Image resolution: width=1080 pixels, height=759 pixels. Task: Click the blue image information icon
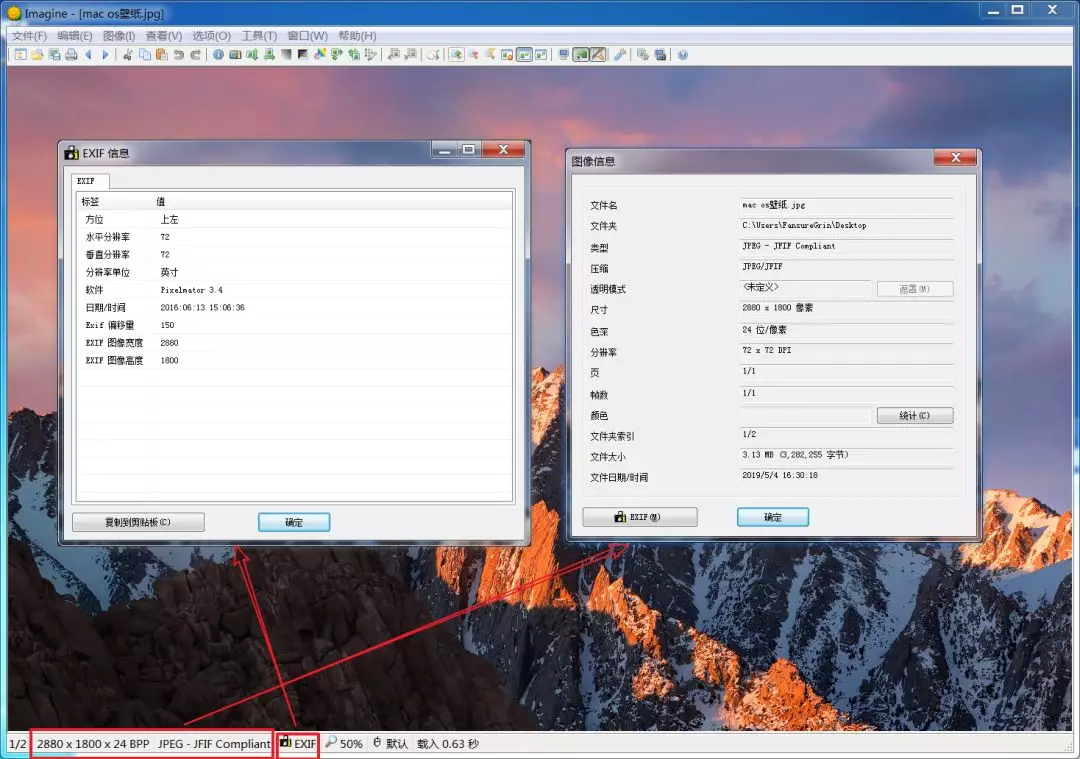click(218, 55)
